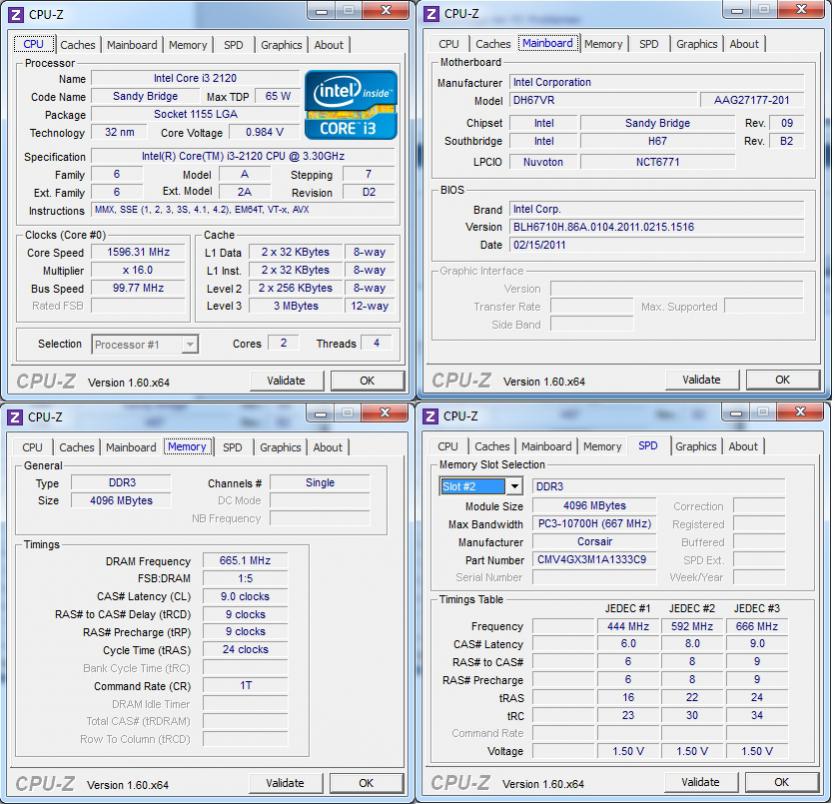Switch to CPU tab in the SPD window
Screen dimensions: 835x804
point(448,446)
